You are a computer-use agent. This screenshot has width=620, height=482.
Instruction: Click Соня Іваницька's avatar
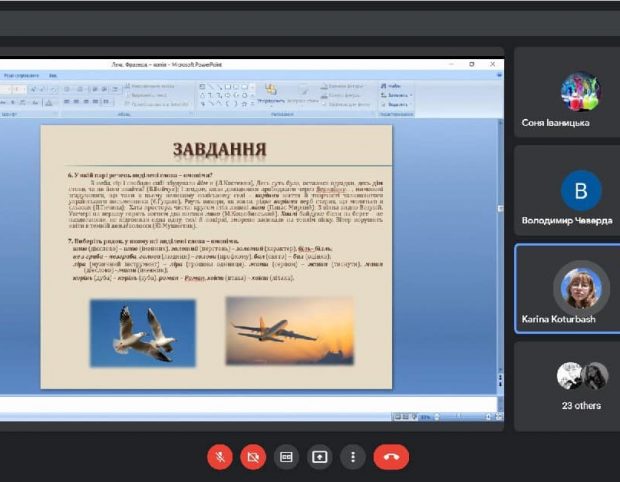click(x=581, y=91)
